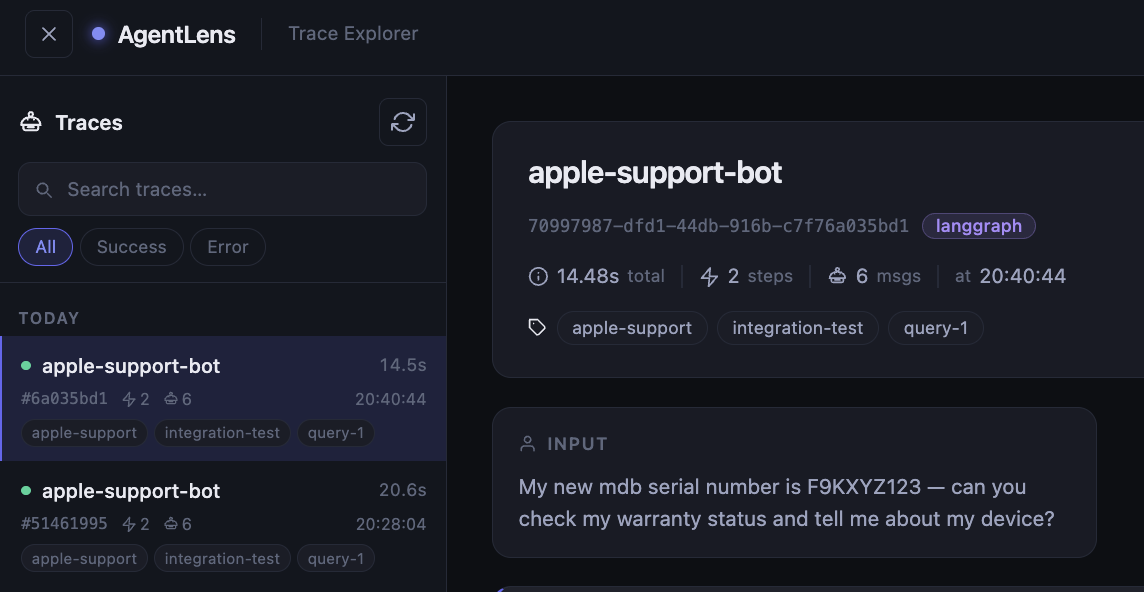This screenshot has height=592, width=1144.
Task: Click the integration-test tag on trace #51461995
Action: coord(223,558)
